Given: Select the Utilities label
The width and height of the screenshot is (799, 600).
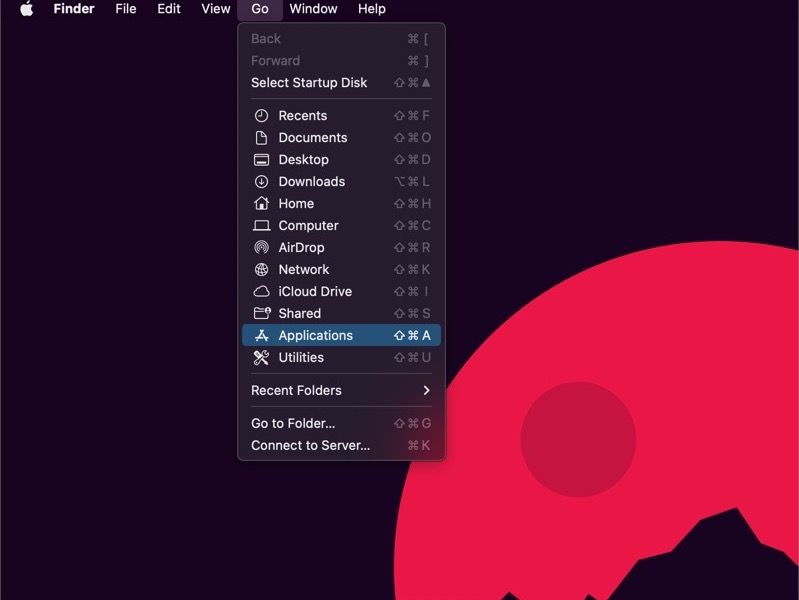Looking at the screenshot, I should (301, 357).
